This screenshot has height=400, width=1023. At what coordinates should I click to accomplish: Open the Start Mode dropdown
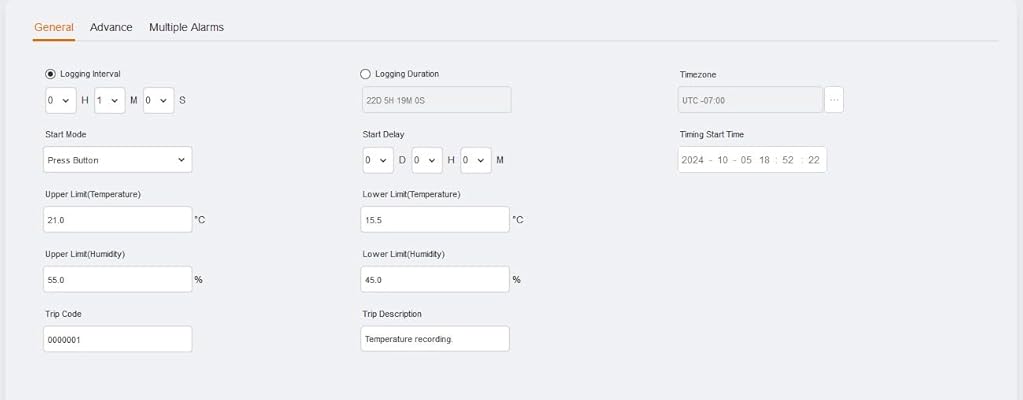click(118, 160)
